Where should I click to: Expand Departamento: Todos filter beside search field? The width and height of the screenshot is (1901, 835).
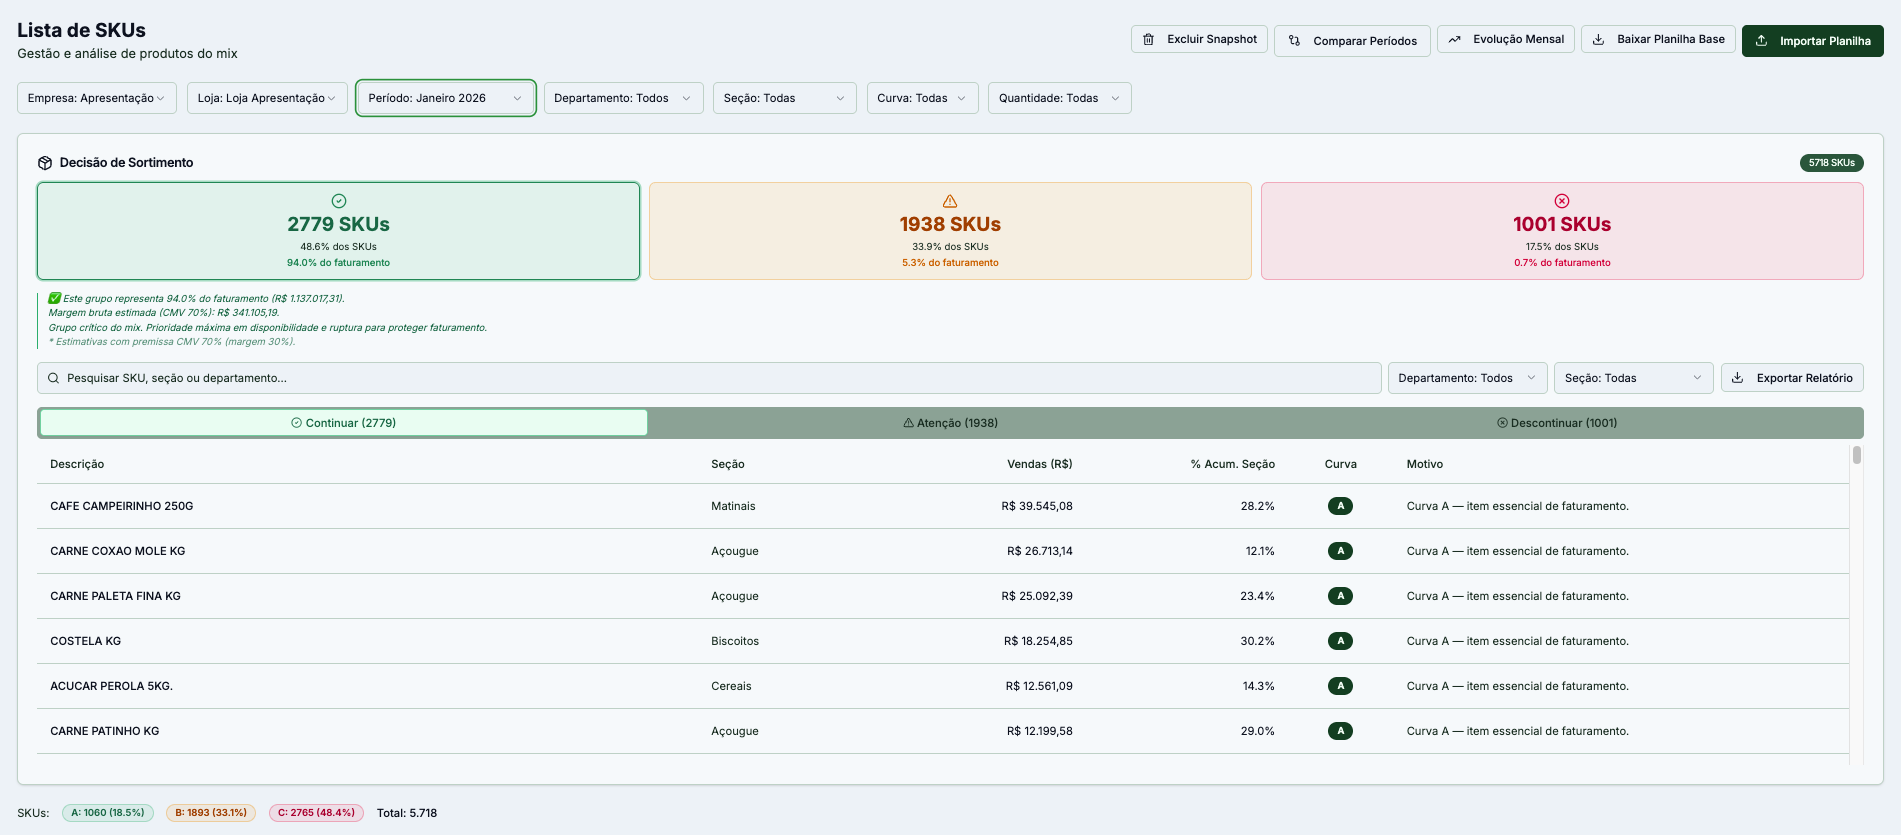(1467, 378)
